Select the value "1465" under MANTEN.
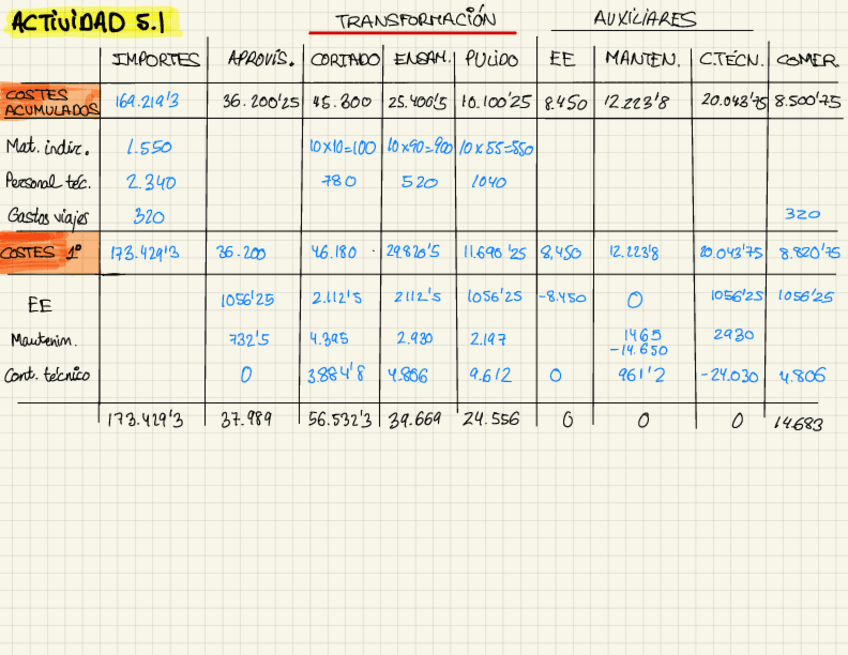The height and width of the screenshot is (655, 848). [642, 335]
